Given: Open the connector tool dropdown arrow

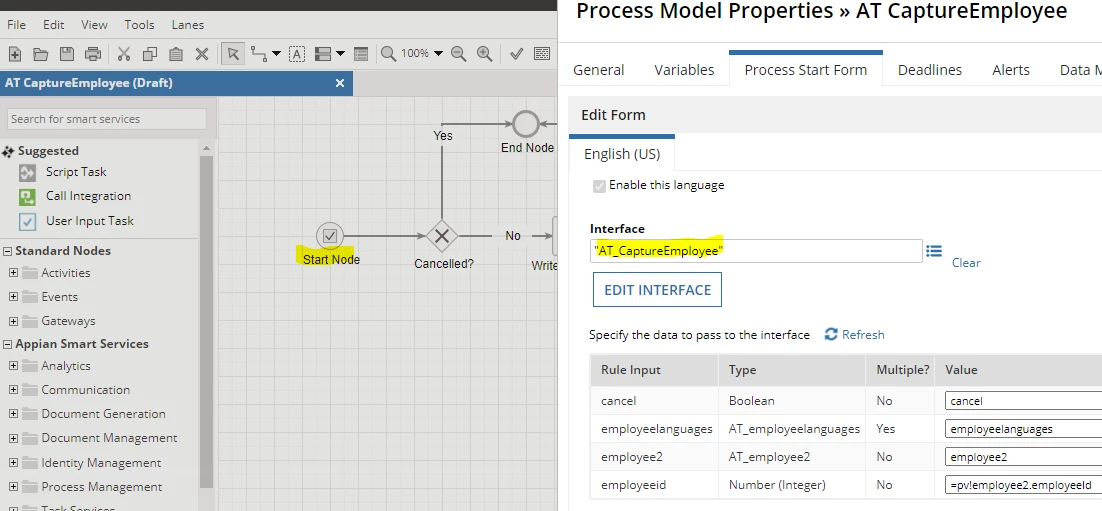Looking at the screenshot, I should (x=276, y=54).
